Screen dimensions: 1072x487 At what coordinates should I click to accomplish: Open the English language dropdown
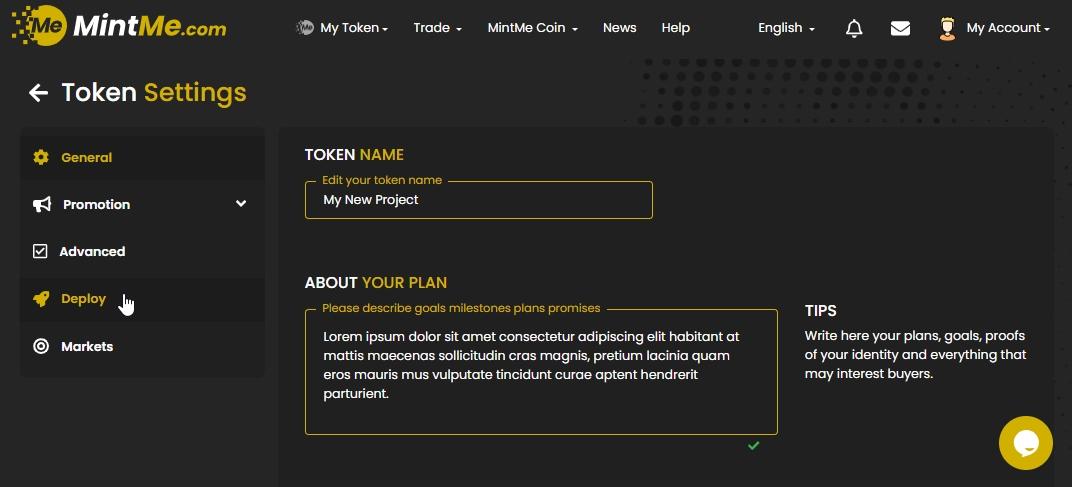786,28
